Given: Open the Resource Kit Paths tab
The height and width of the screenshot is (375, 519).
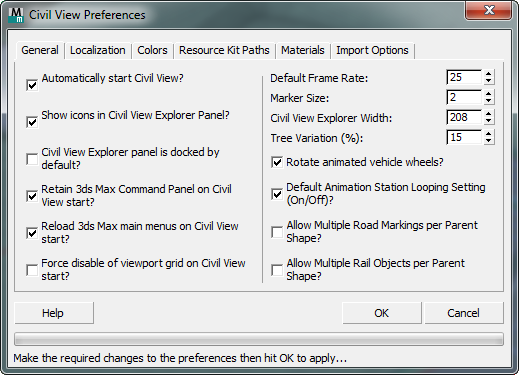Looking at the screenshot, I should pos(224,50).
